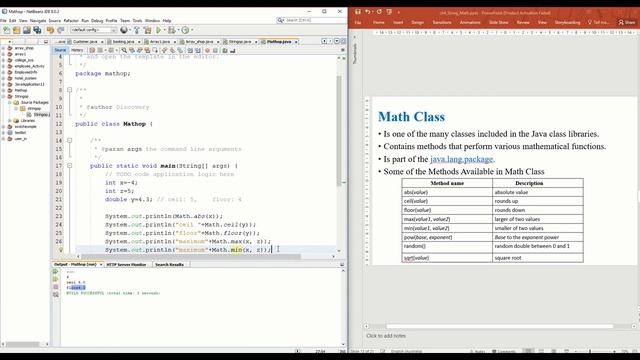Expand array_shop project node

[x=4, y=48]
